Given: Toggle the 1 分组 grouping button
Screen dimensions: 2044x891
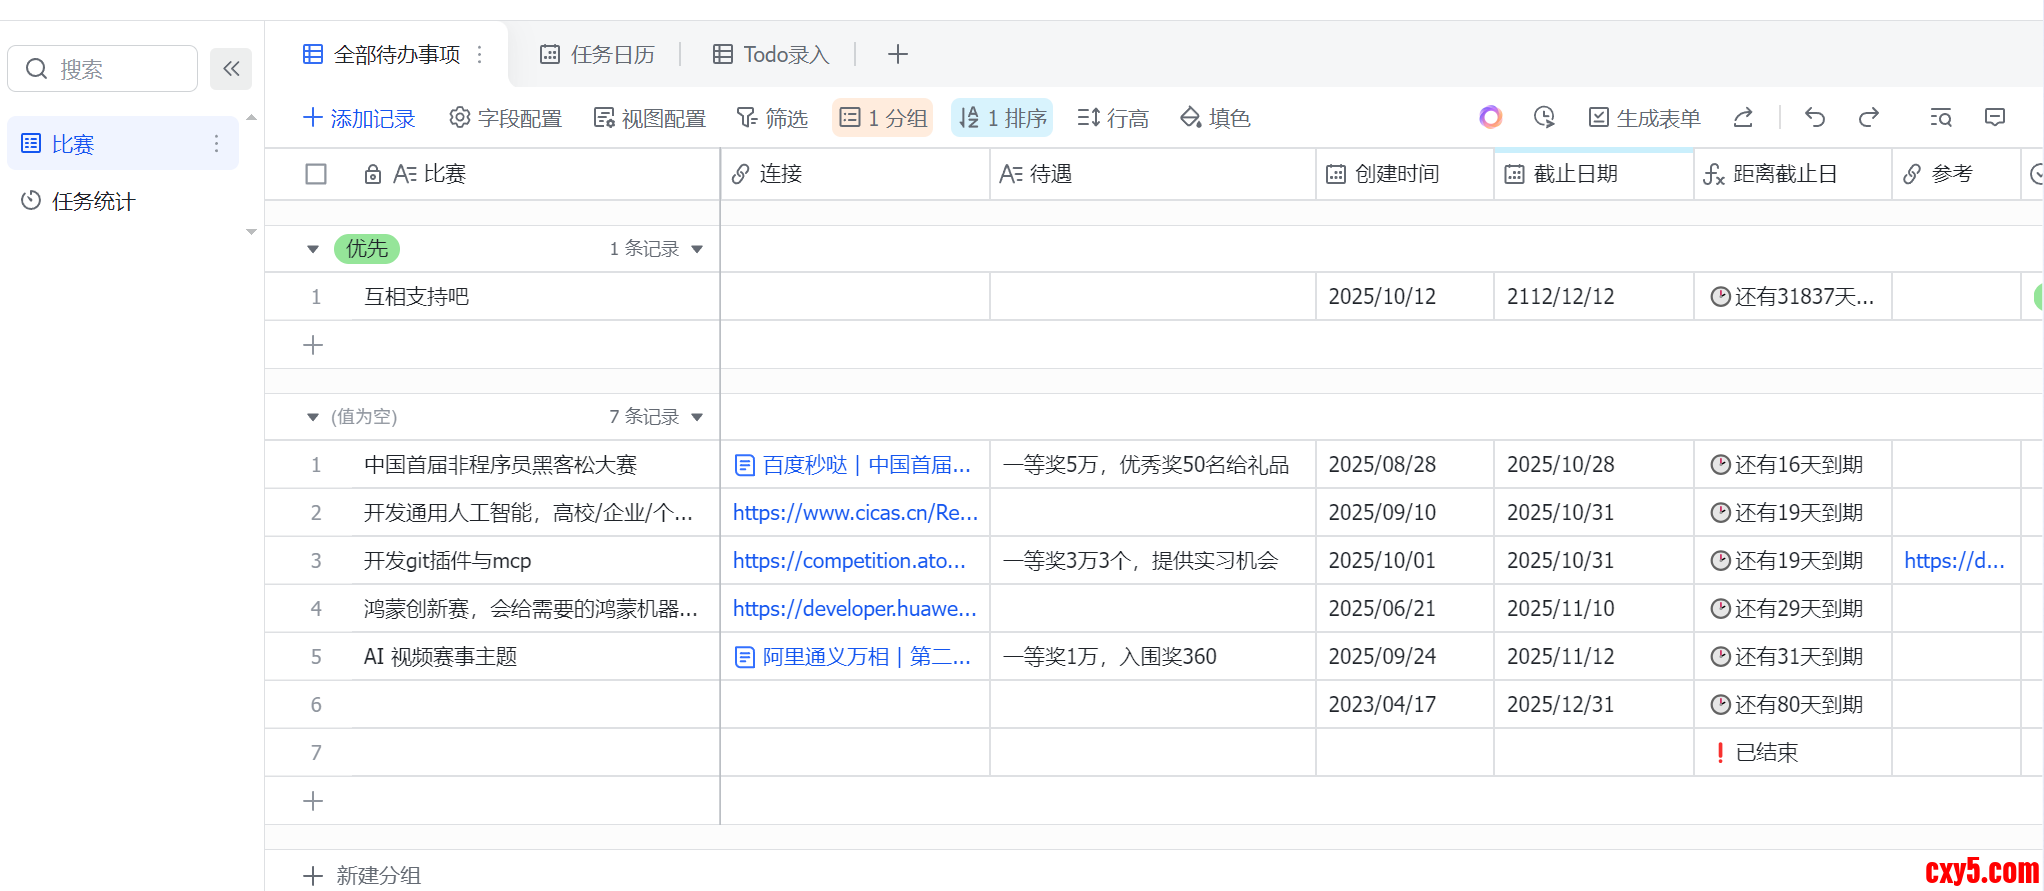Looking at the screenshot, I should pos(882,118).
